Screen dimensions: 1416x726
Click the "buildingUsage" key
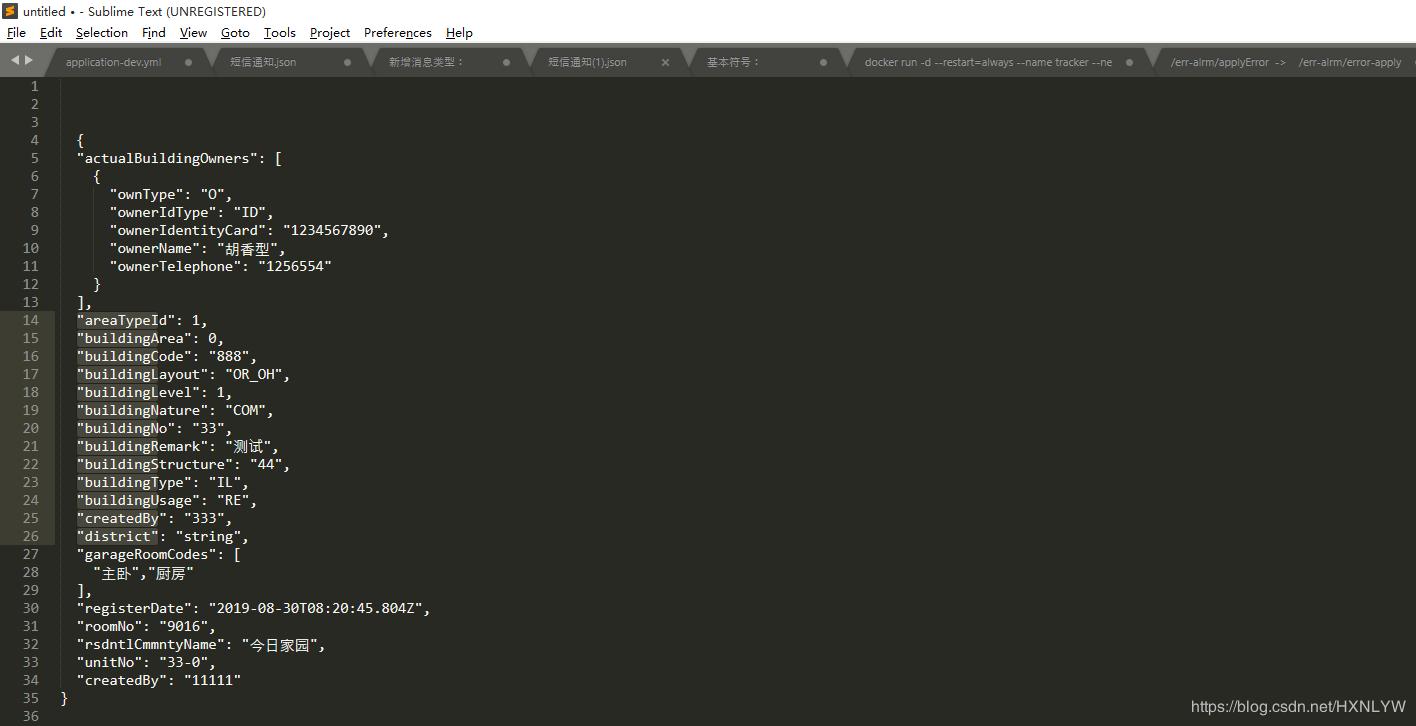coord(138,500)
